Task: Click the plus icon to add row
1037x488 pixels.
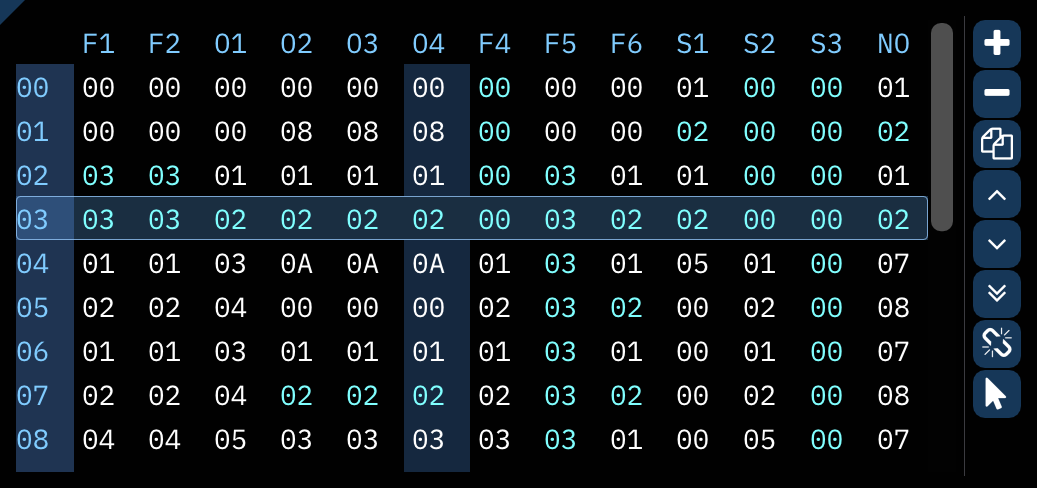Action: [996, 44]
